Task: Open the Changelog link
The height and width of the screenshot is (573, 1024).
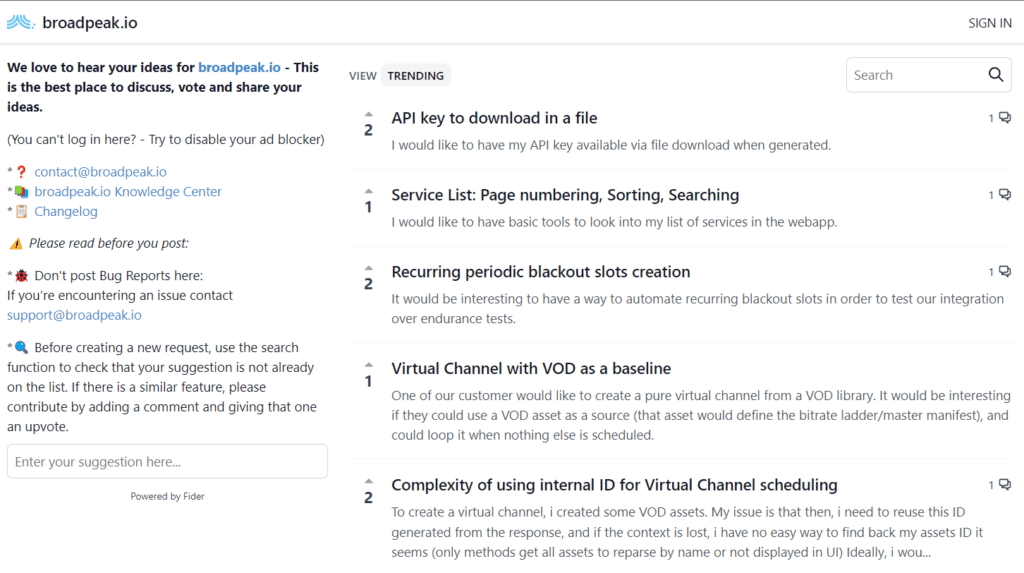Action: pyautogui.click(x=66, y=211)
